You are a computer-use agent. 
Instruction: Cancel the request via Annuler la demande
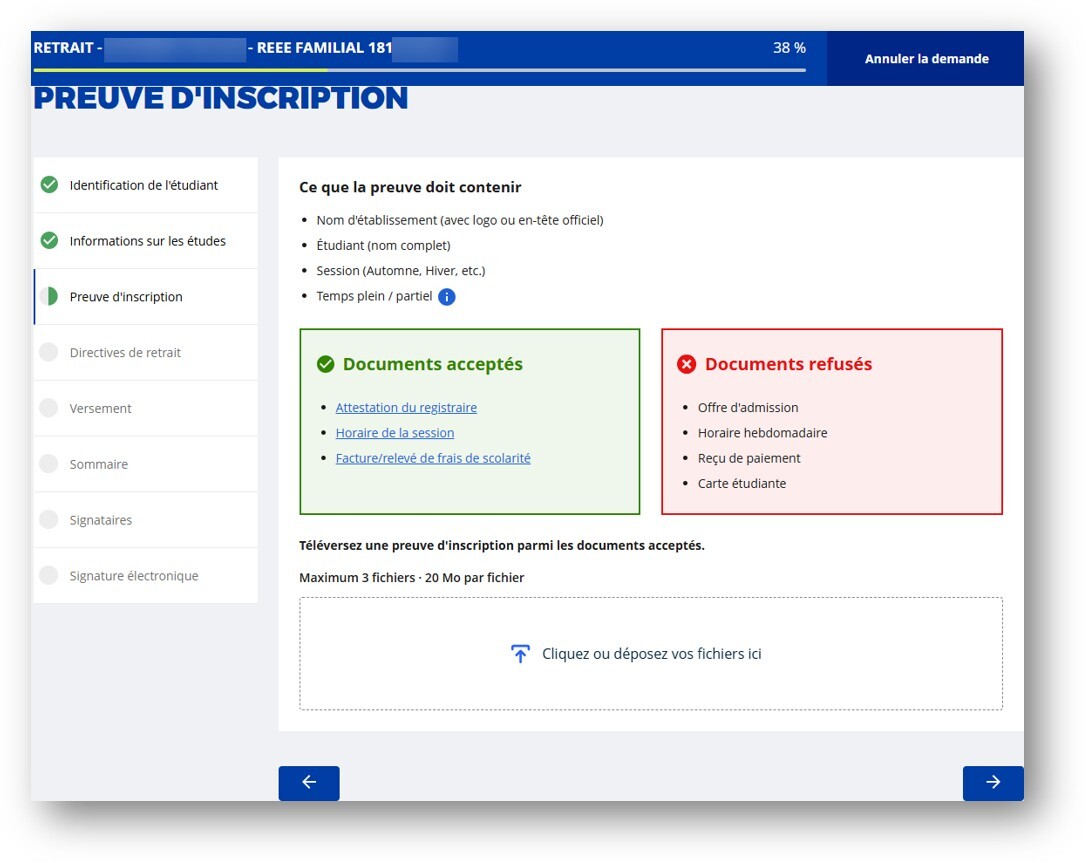pyautogui.click(x=926, y=59)
